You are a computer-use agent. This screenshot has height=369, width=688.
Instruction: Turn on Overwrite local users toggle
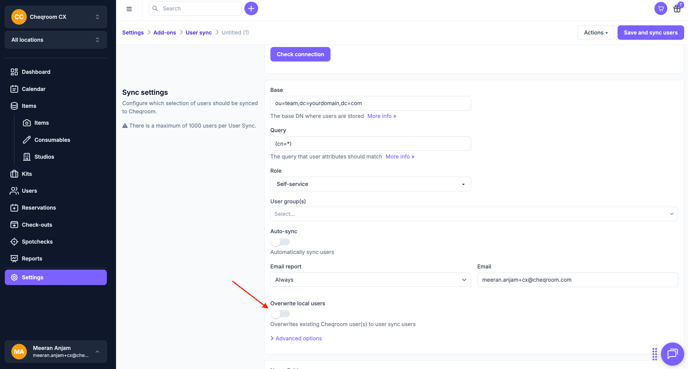pyautogui.click(x=280, y=314)
